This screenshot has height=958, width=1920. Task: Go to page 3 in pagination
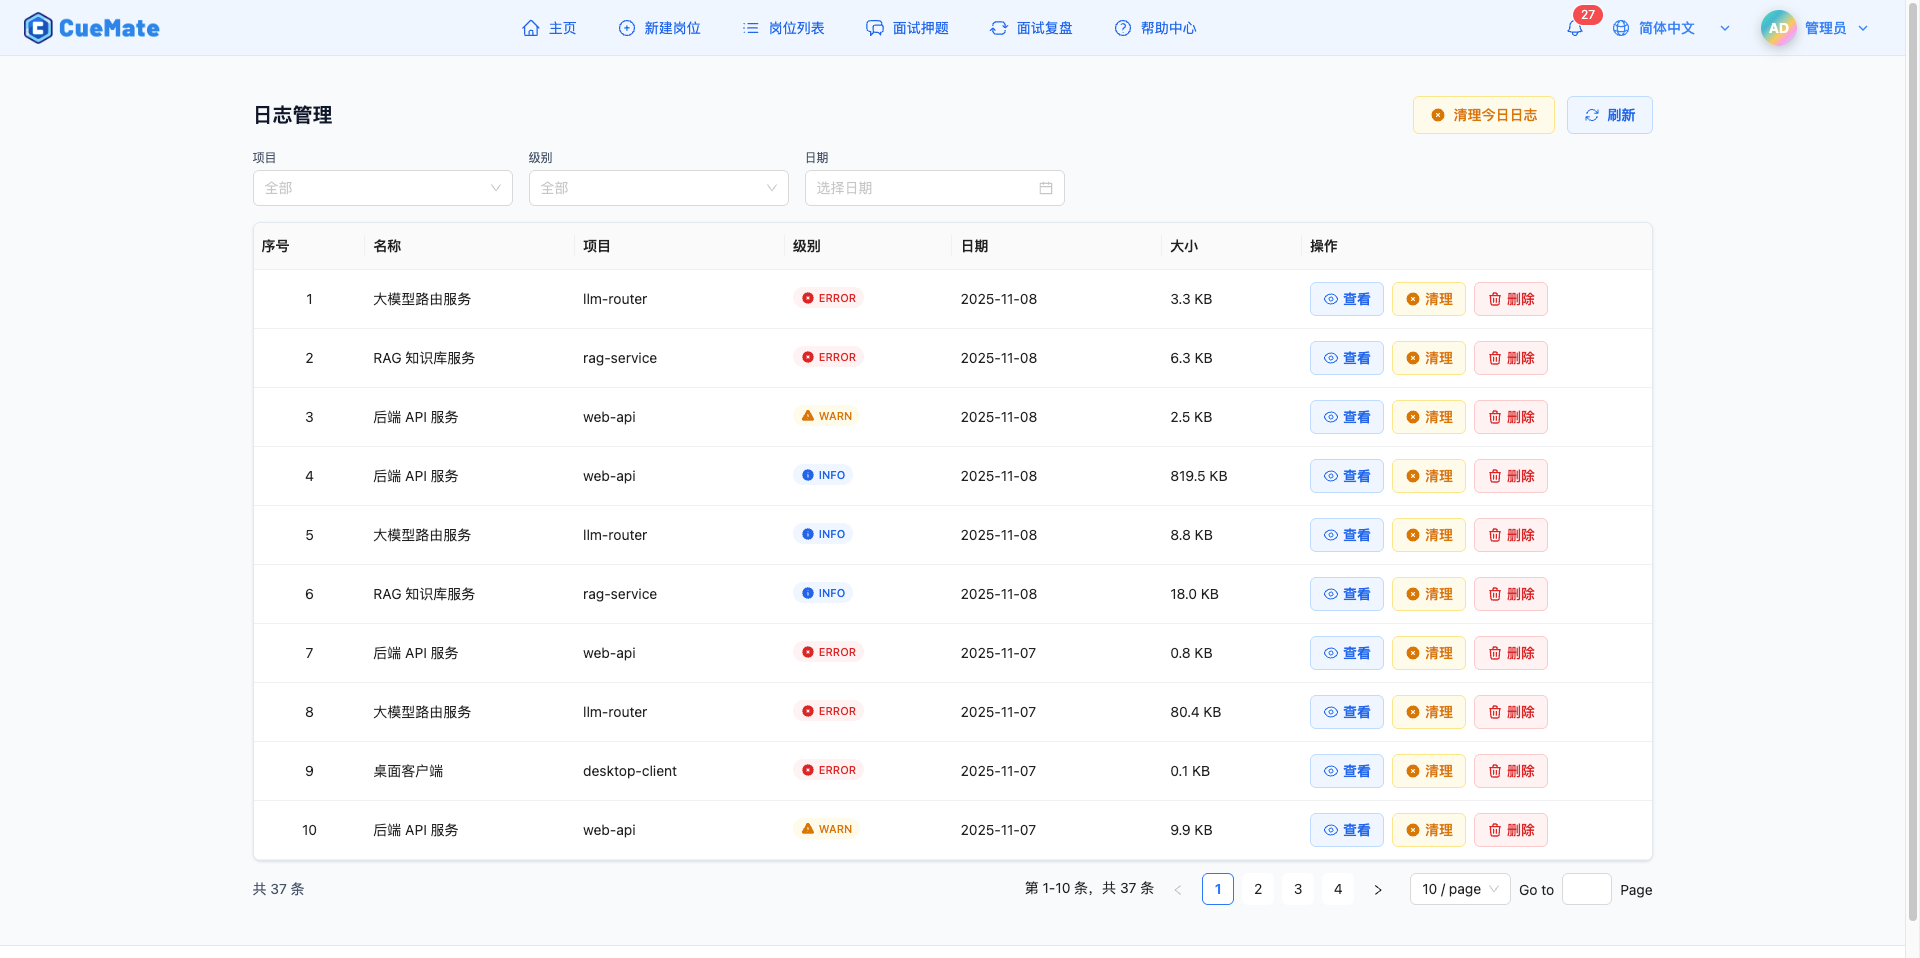pyautogui.click(x=1297, y=889)
